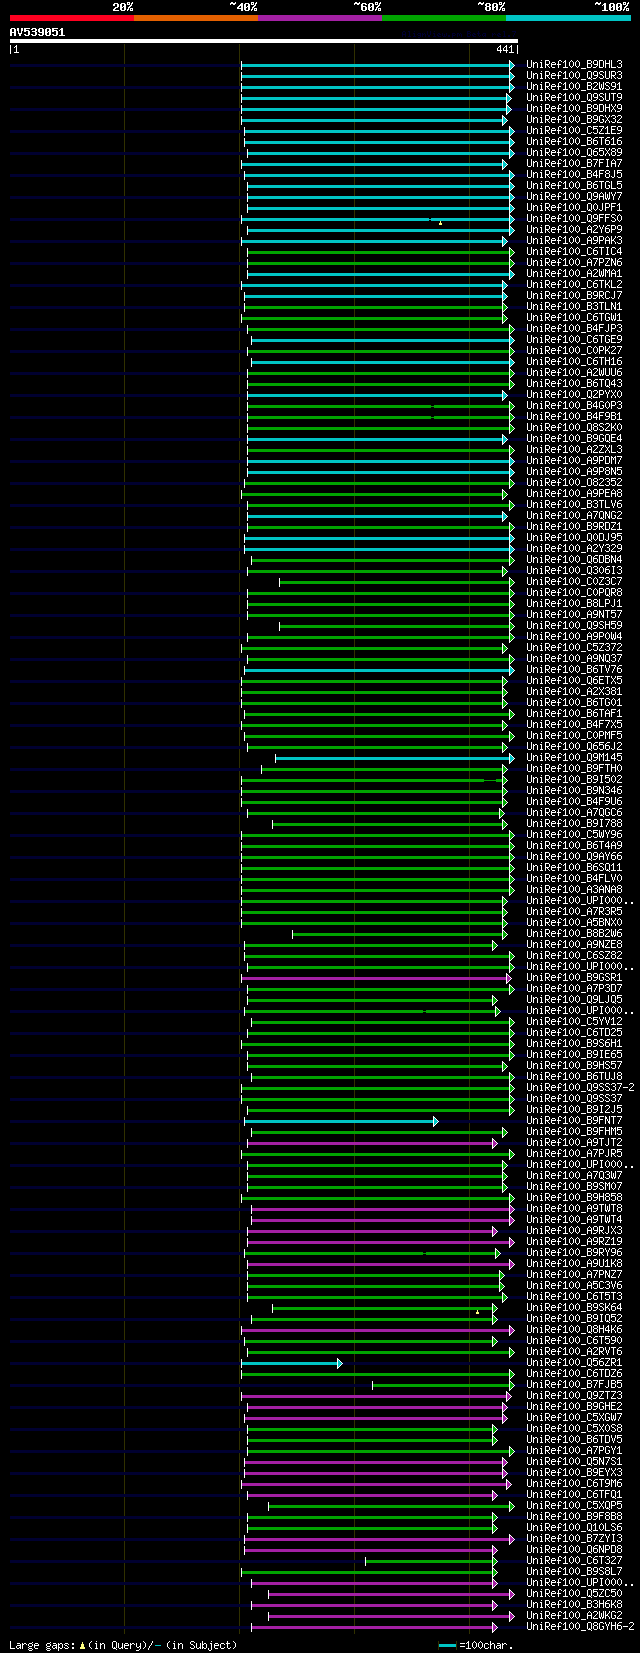Screen dimensions: 640x1653
Task: Select hit label UniRef100_B9FNT7
Action: tap(574, 1121)
